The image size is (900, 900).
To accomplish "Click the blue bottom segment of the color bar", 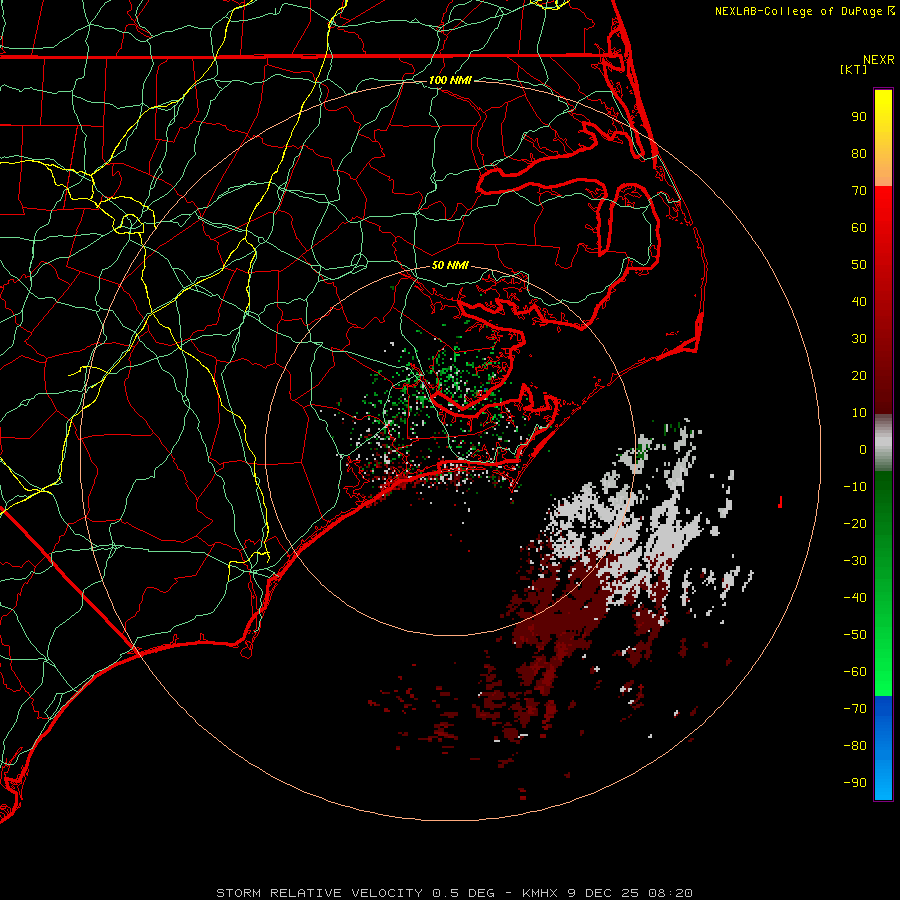I will coord(883,747).
